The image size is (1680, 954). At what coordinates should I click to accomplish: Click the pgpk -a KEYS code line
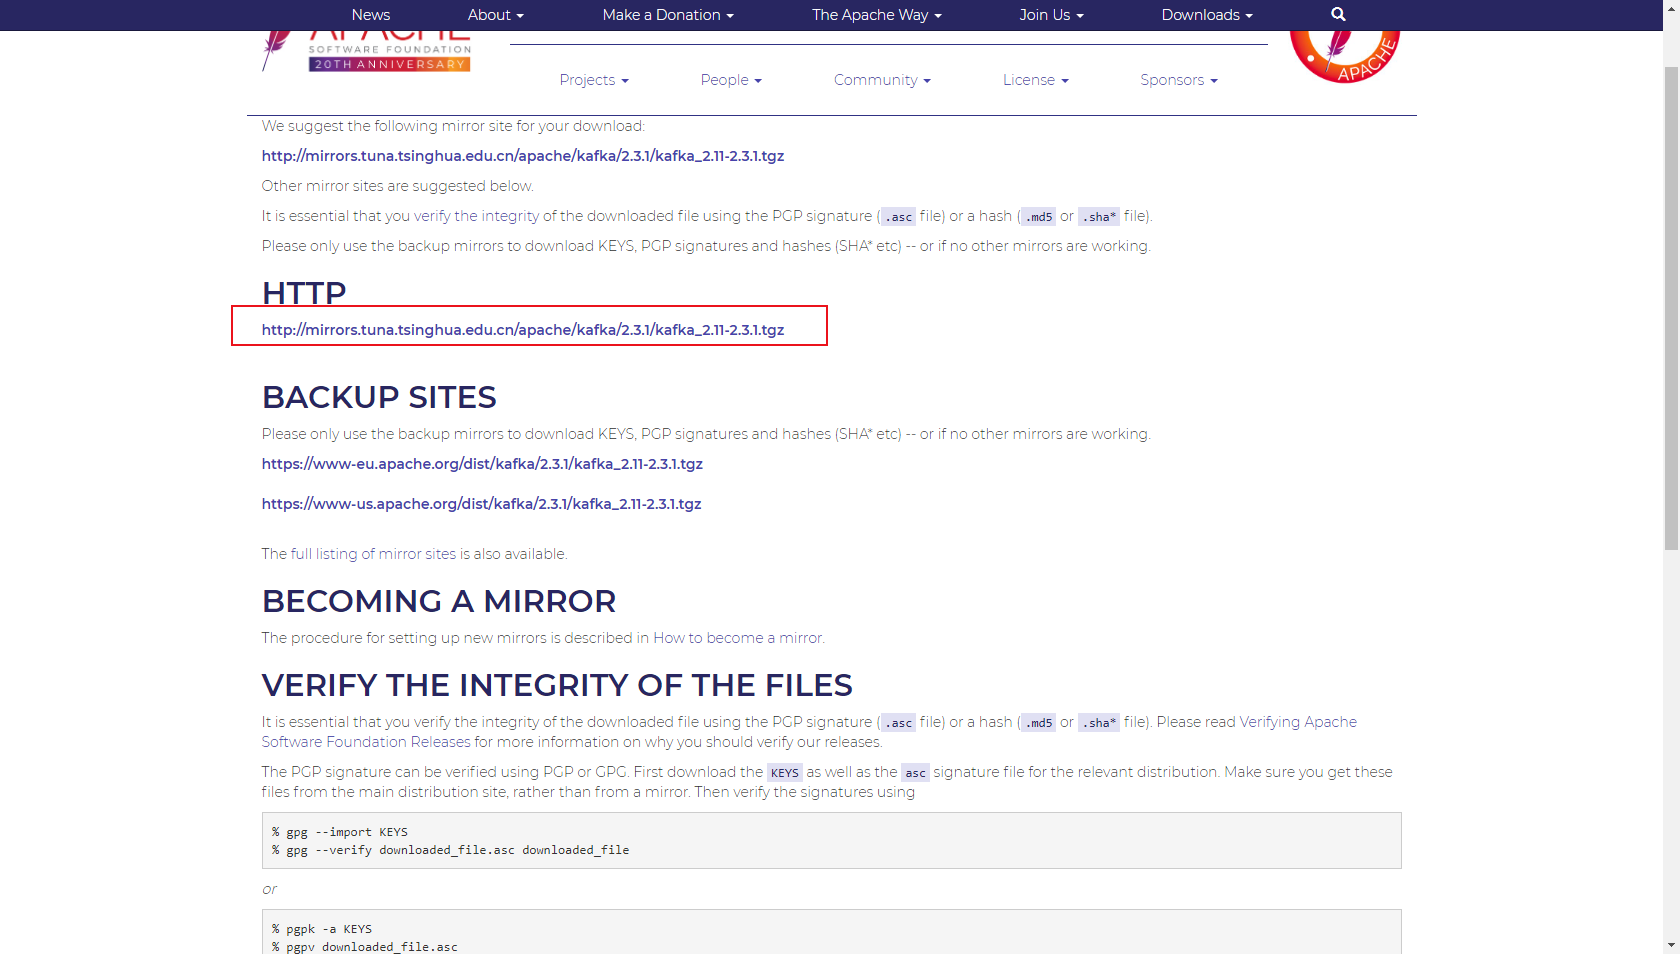(322, 929)
